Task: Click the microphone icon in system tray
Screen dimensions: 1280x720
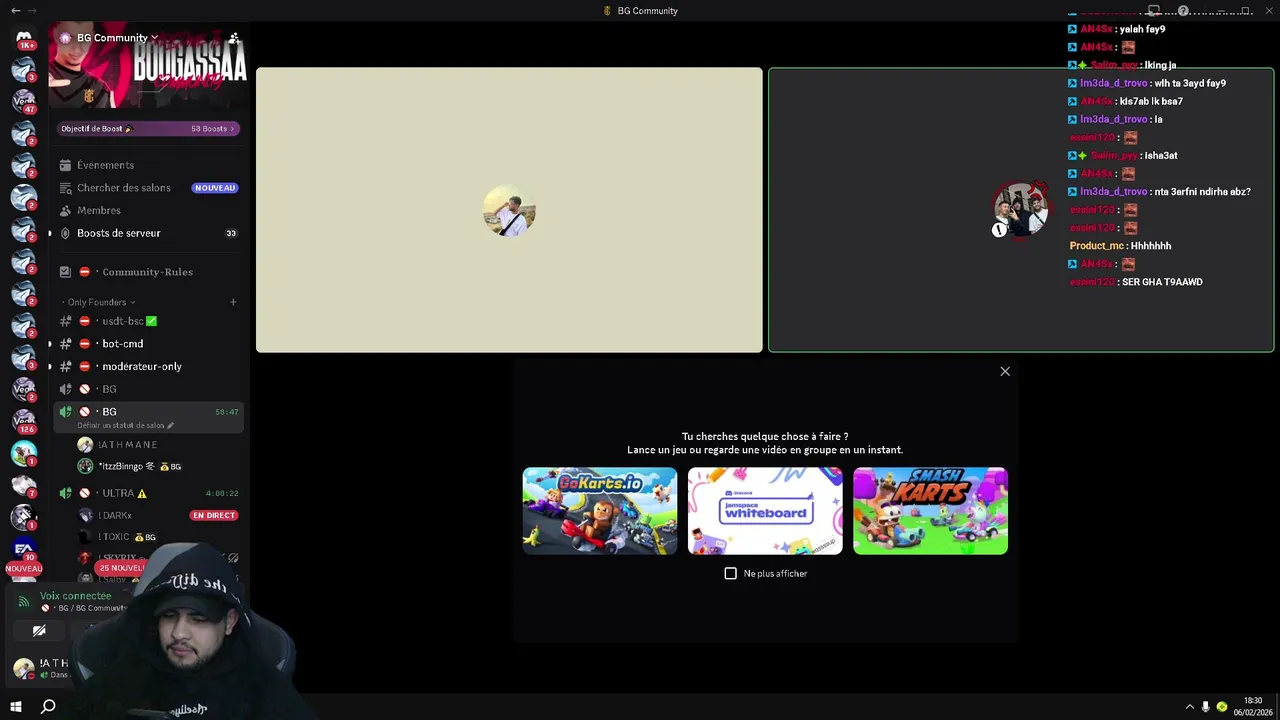Action: (x=1205, y=707)
